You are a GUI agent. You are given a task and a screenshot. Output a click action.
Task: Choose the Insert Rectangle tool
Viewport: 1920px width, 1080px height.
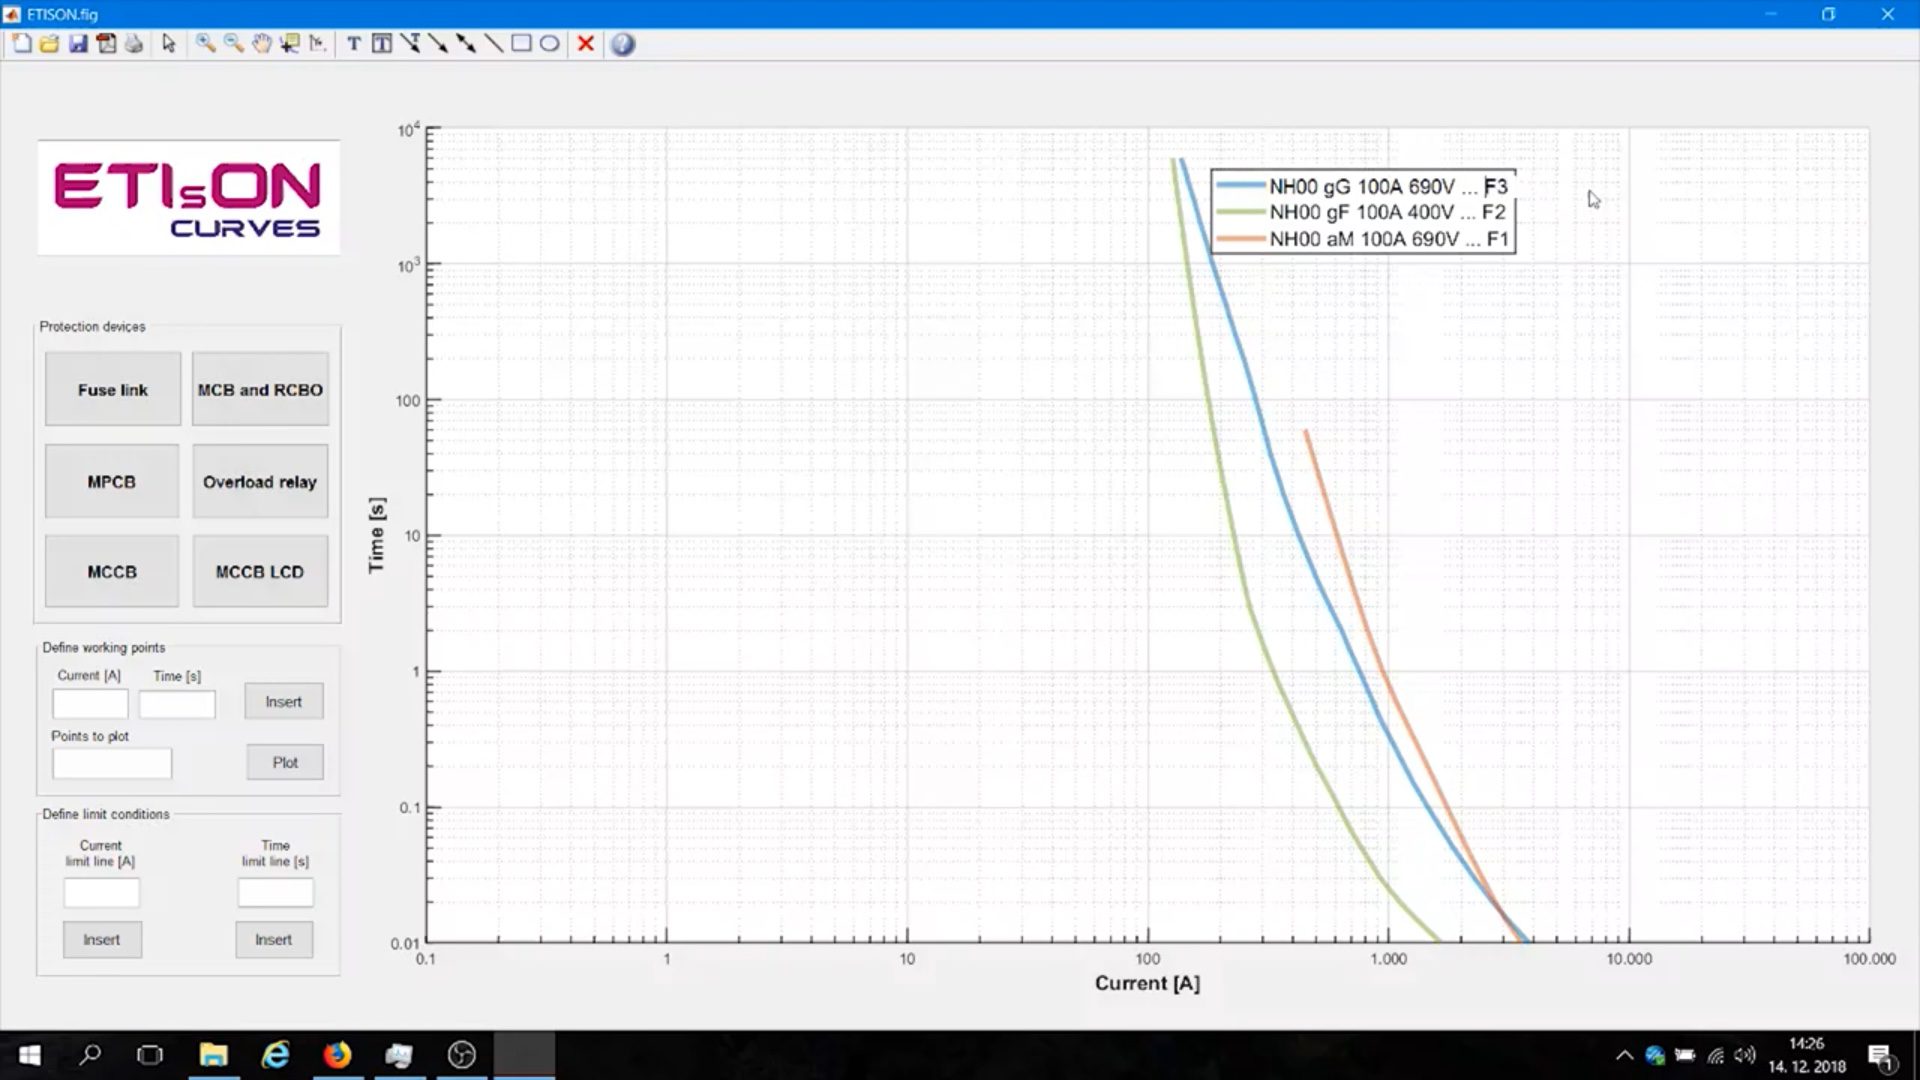(521, 44)
